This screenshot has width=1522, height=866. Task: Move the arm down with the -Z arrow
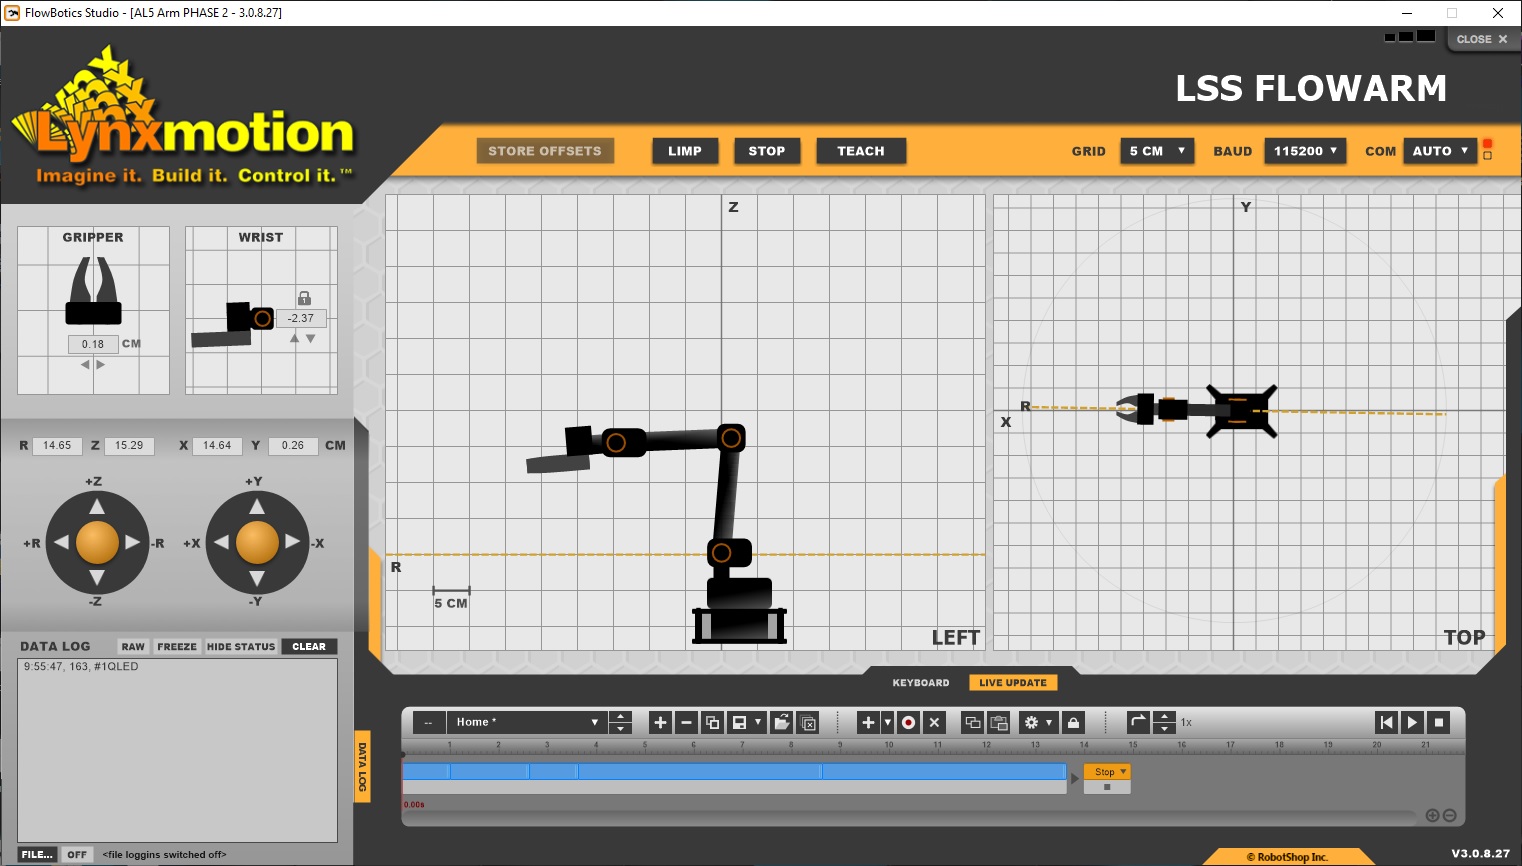click(x=97, y=578)
